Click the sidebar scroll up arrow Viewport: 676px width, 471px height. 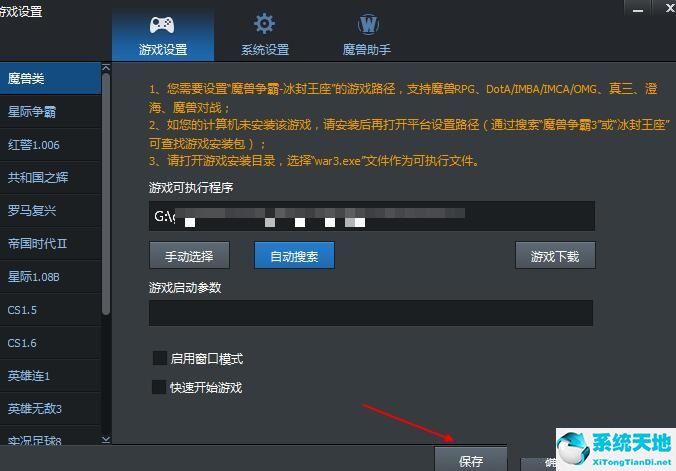106,68
